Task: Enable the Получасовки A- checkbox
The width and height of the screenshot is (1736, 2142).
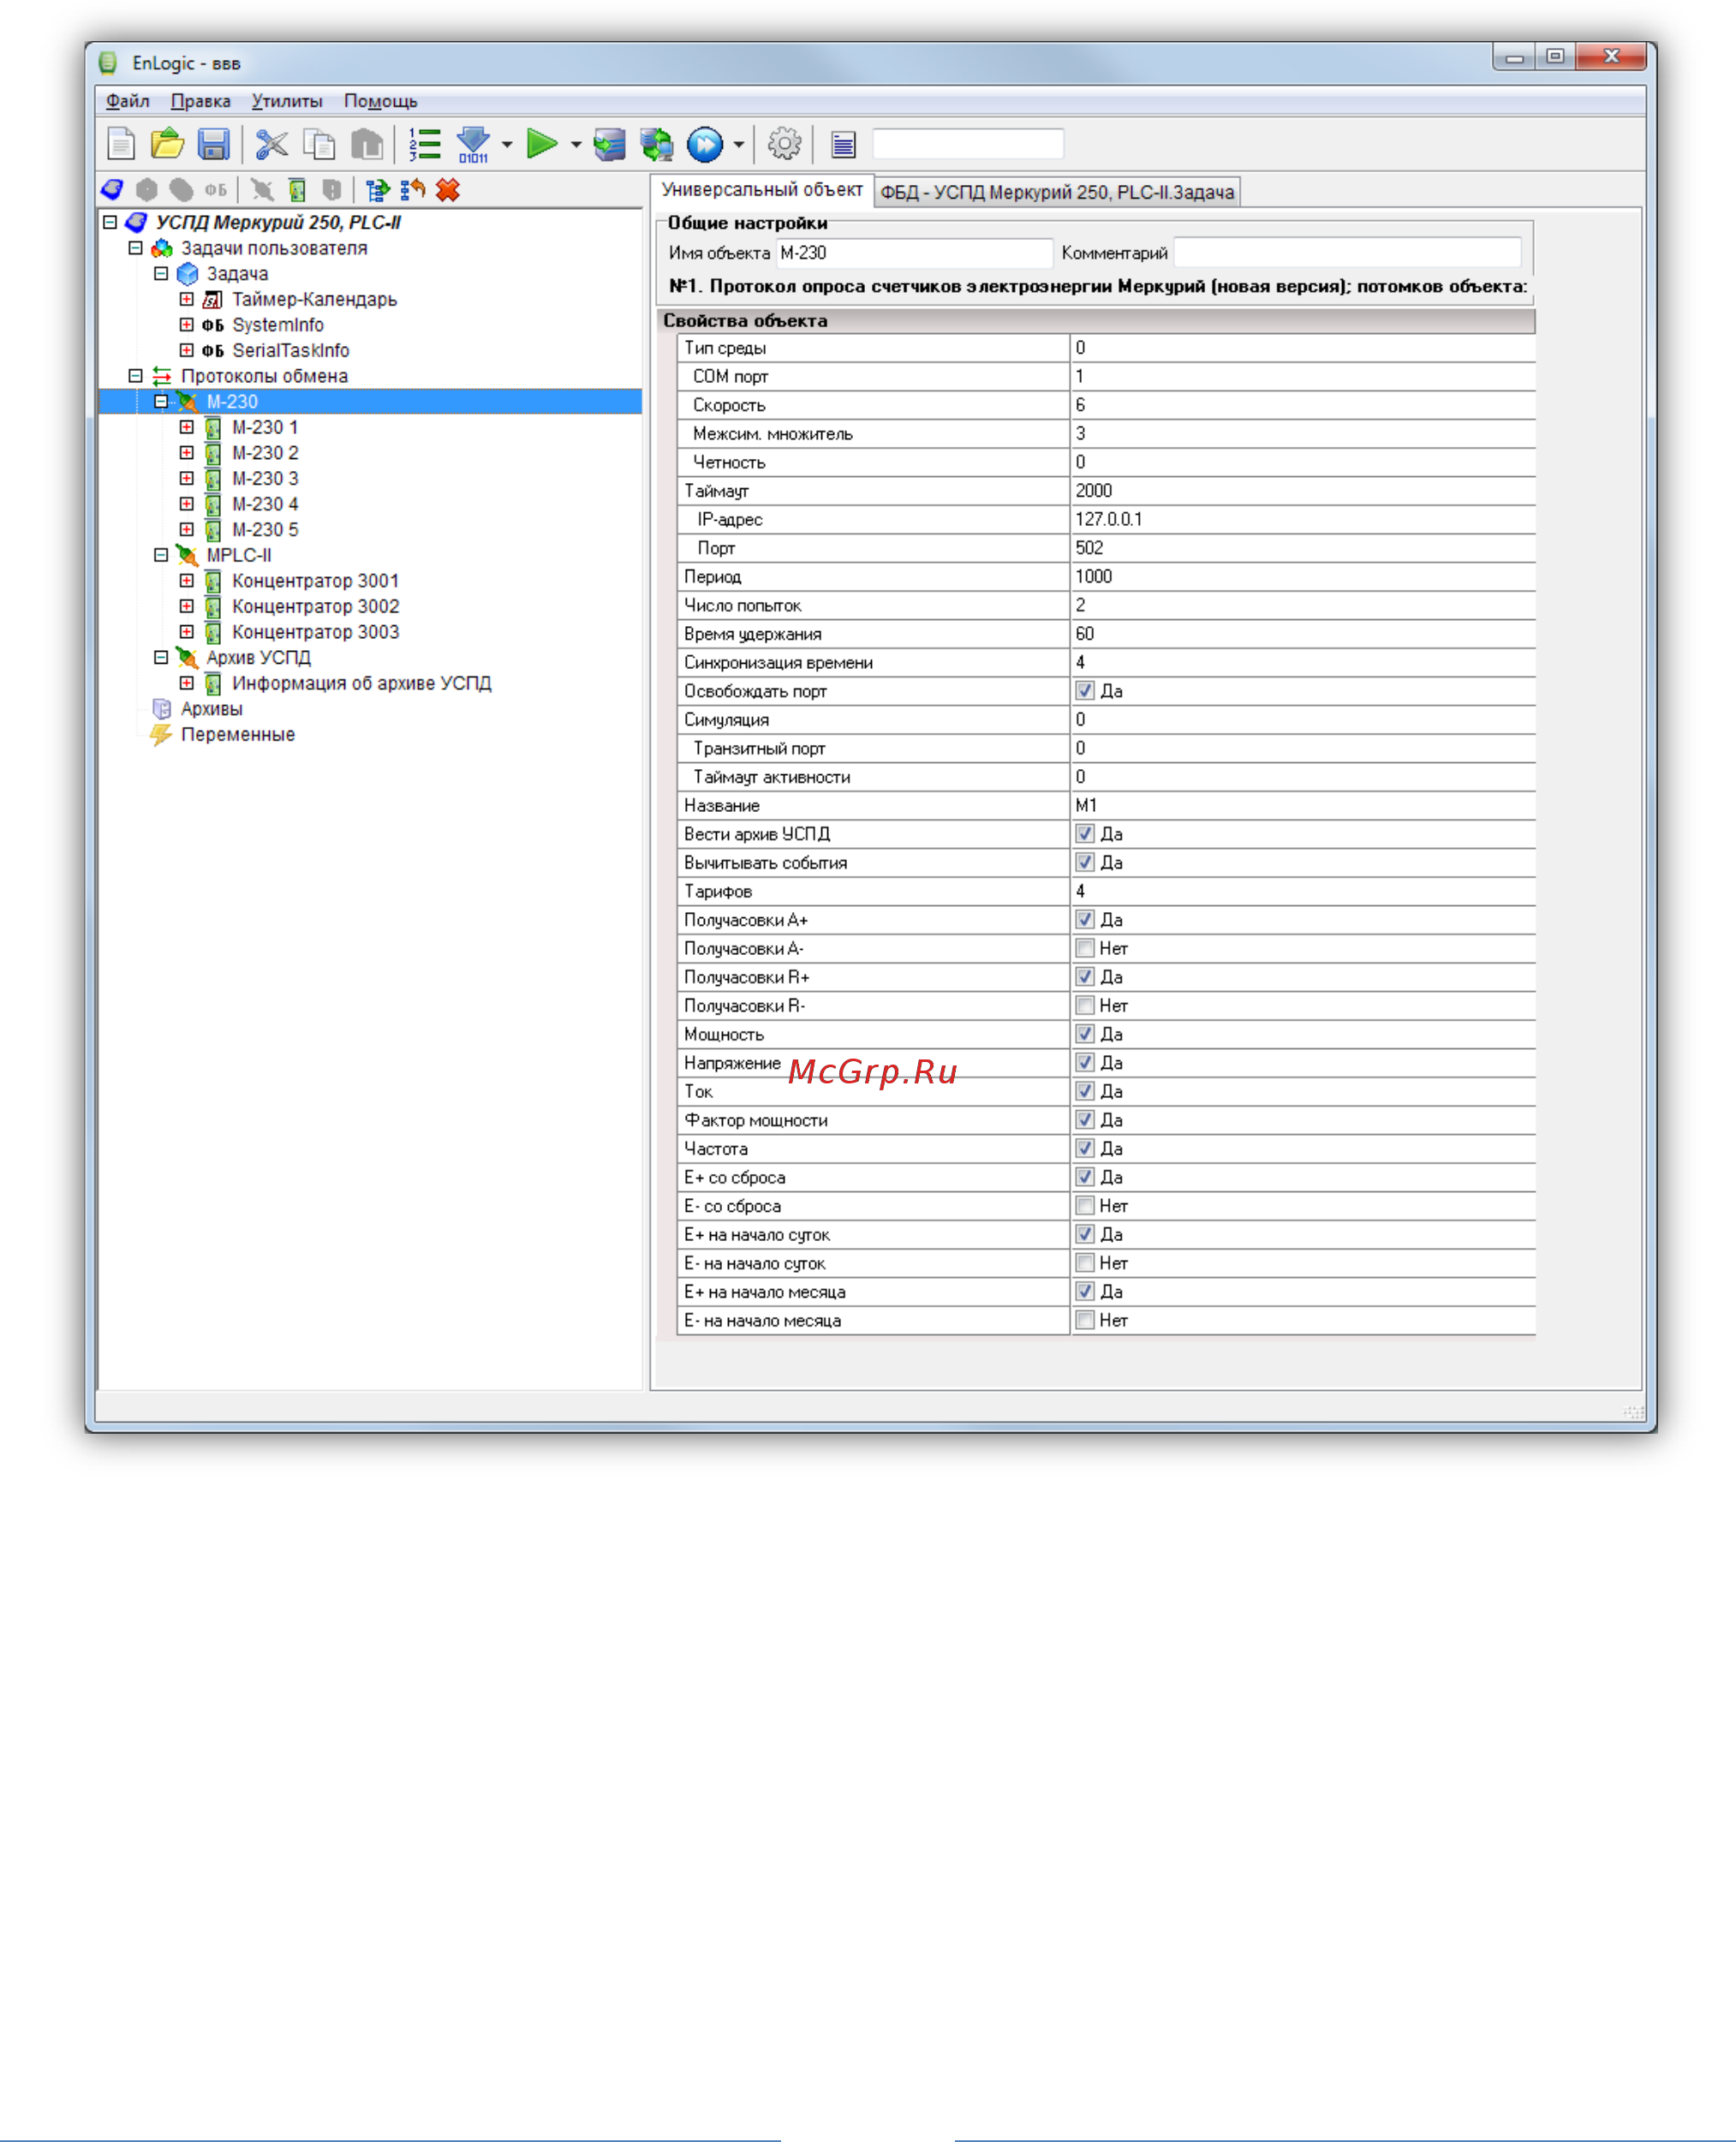Action: (1085, 948)
